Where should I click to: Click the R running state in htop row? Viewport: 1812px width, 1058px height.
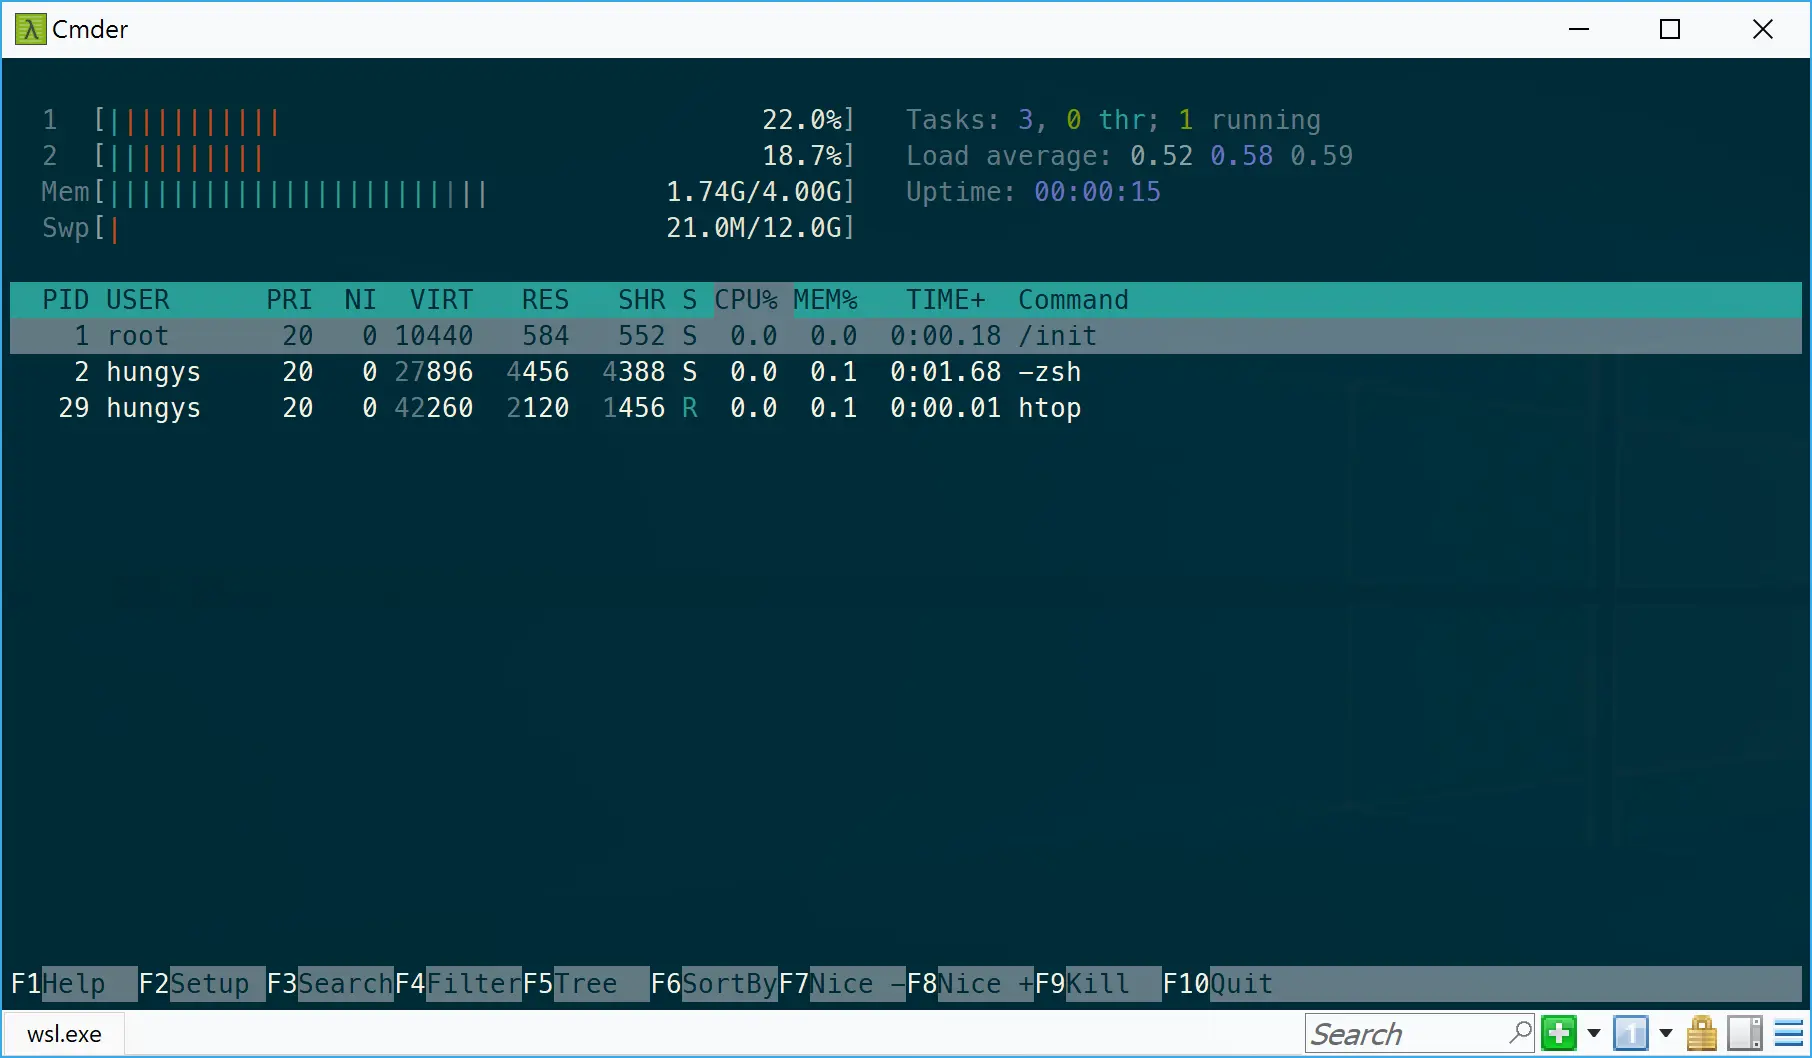(690, 408)
